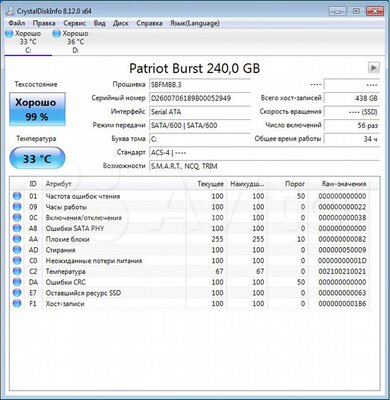Click the Атрибут column header

pos(114,184)
